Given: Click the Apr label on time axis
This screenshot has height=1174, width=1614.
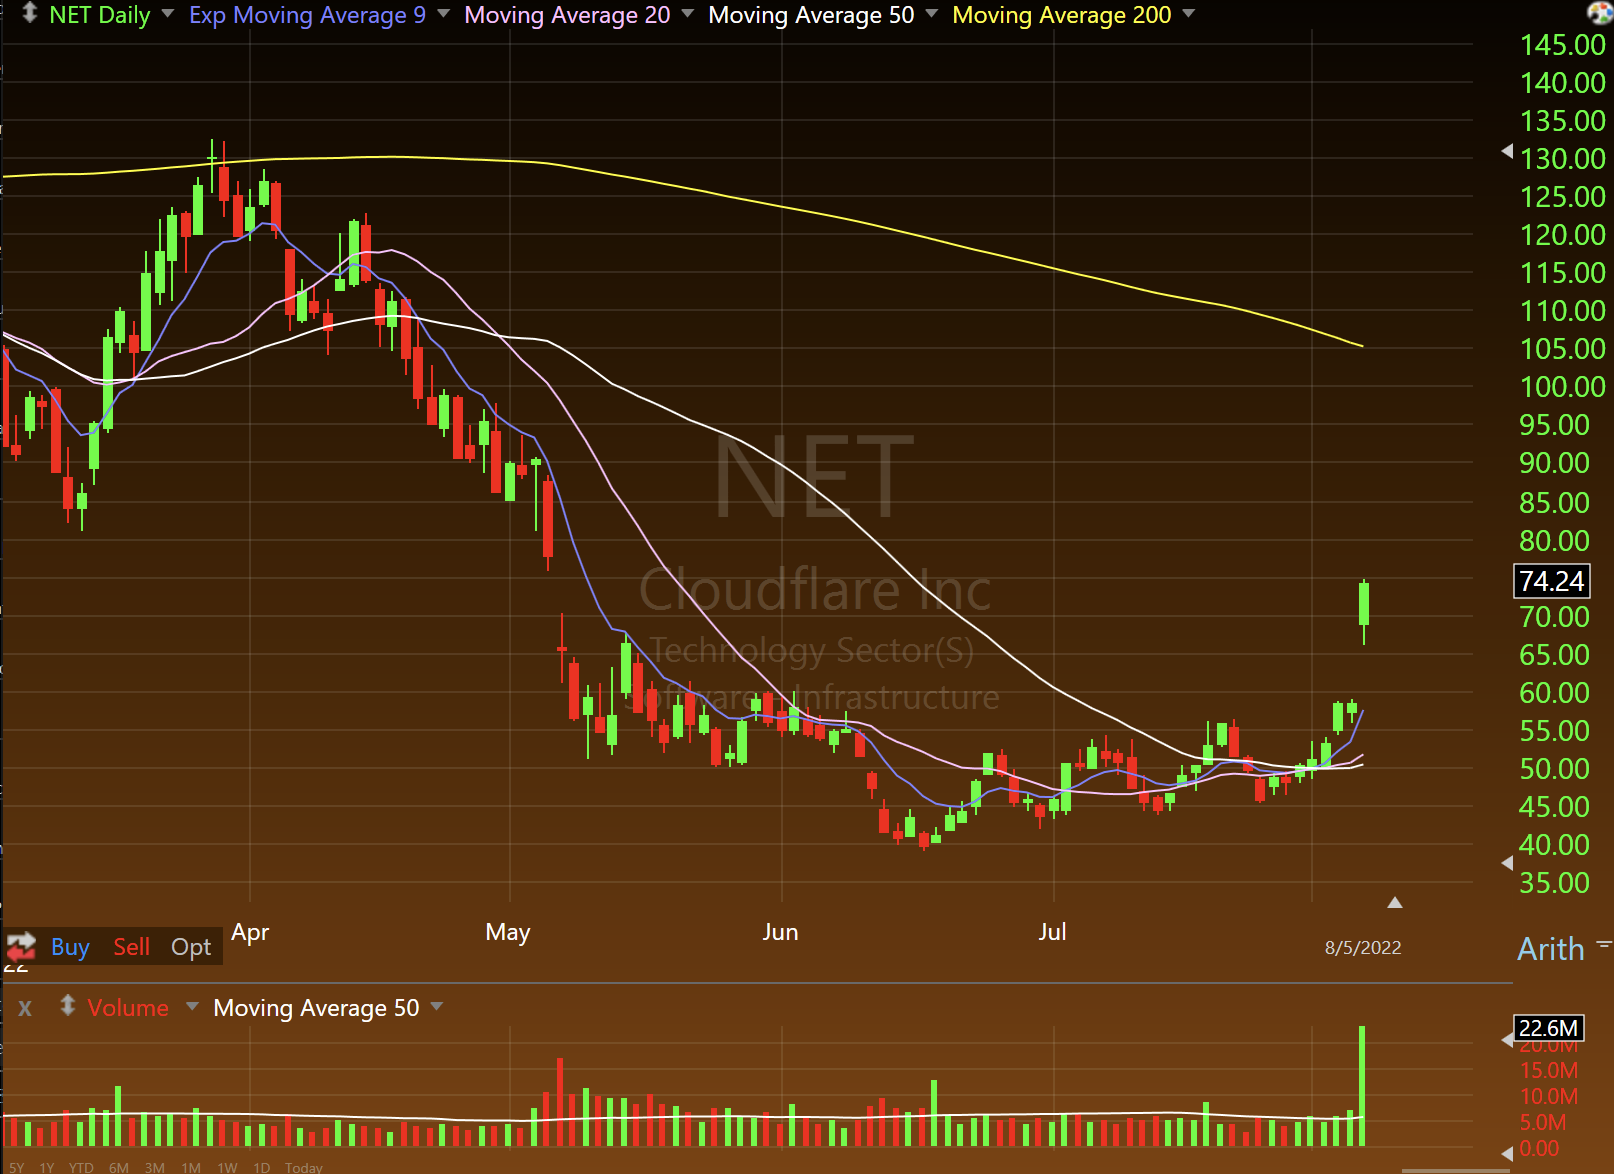Looking at the screenshot, I should pyautogui.click(x=250, y=932).
